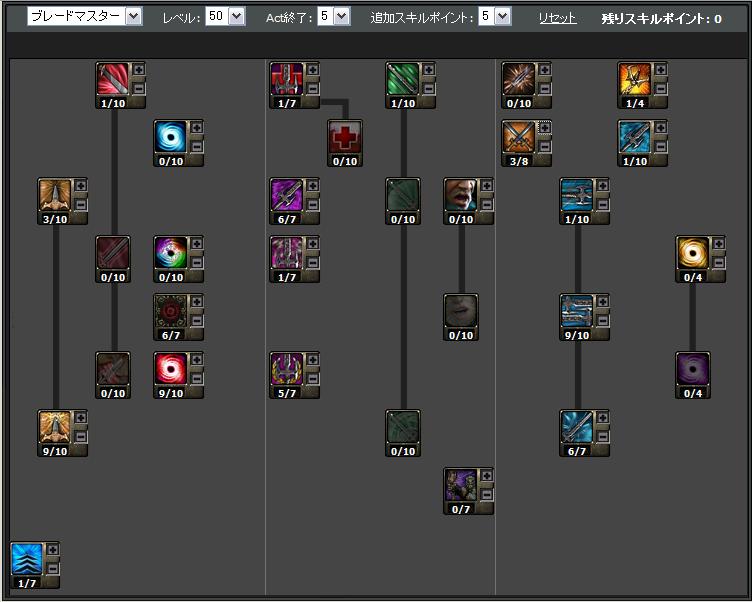Open the 追加スキルポイント dropdown
The image size is (752, 602).
tap(494, 16)
